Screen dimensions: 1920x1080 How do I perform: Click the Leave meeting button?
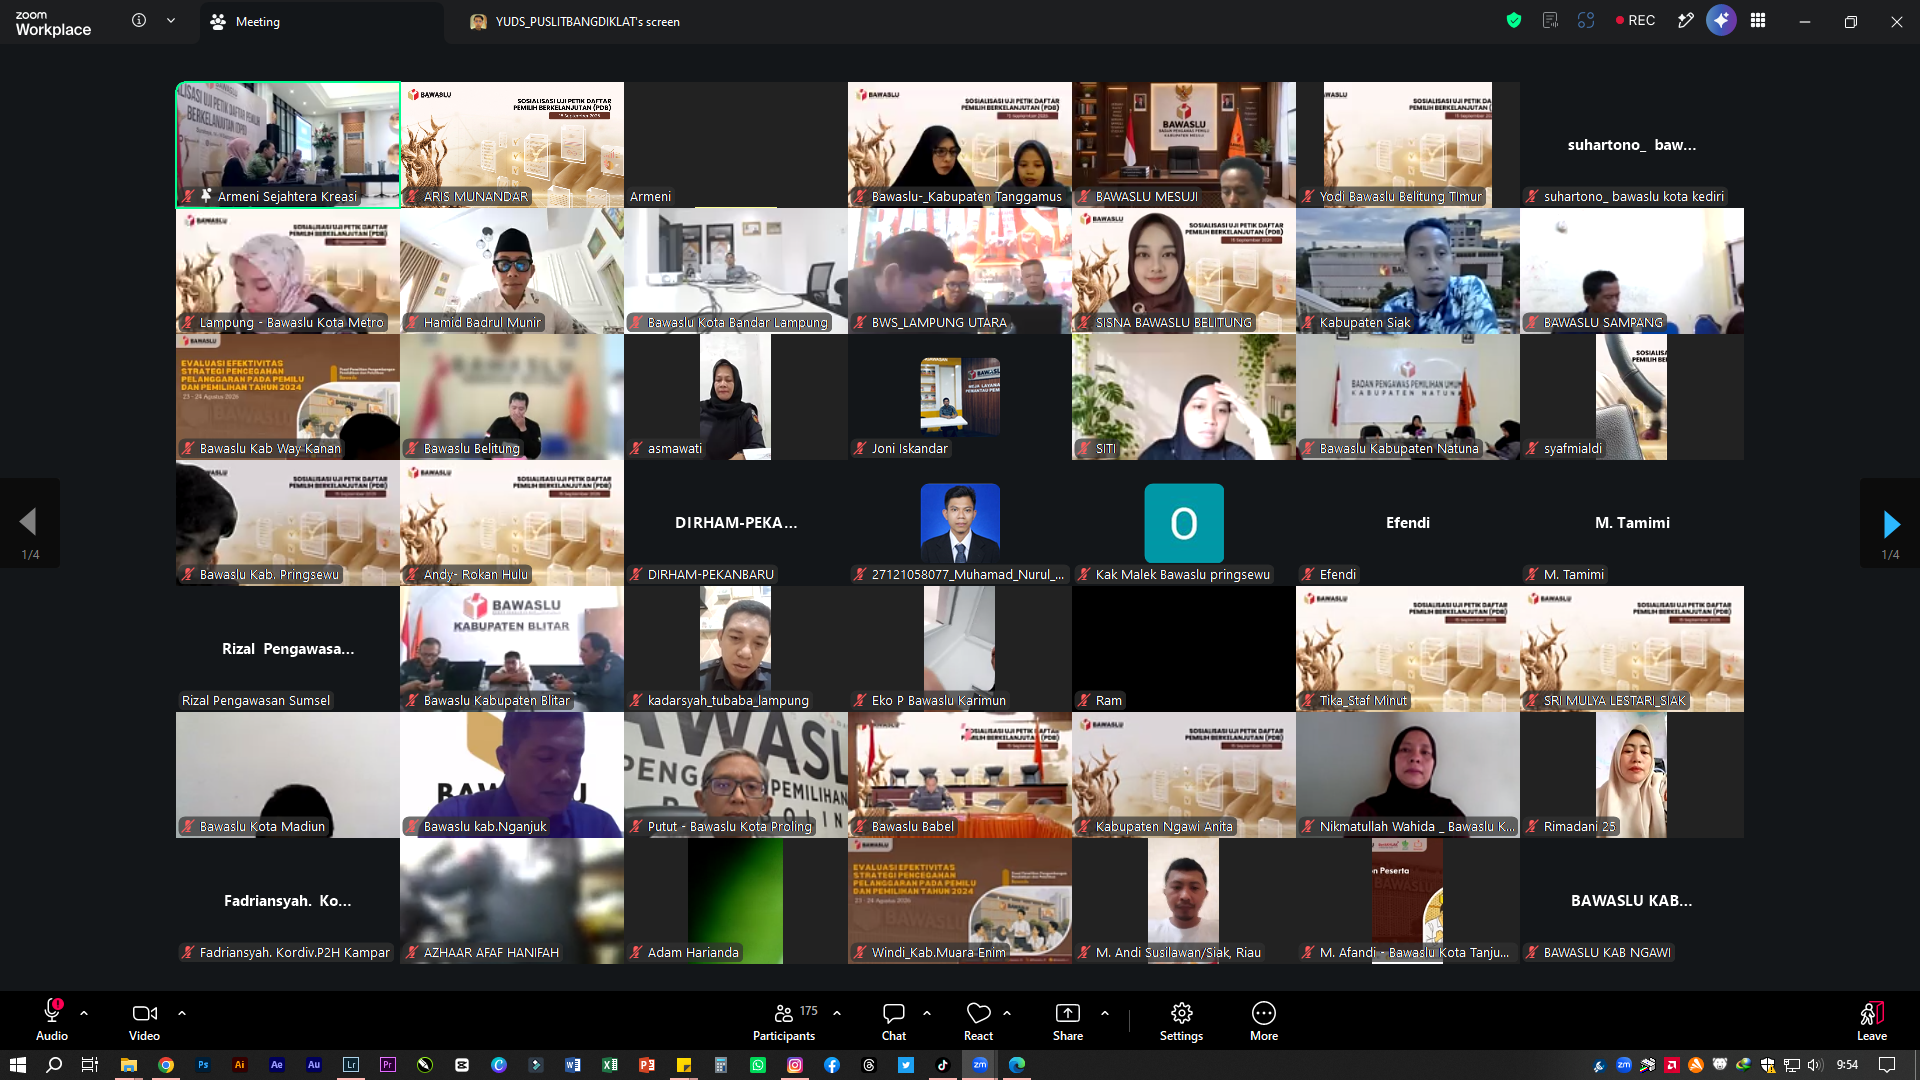tap(1872, 1021)
